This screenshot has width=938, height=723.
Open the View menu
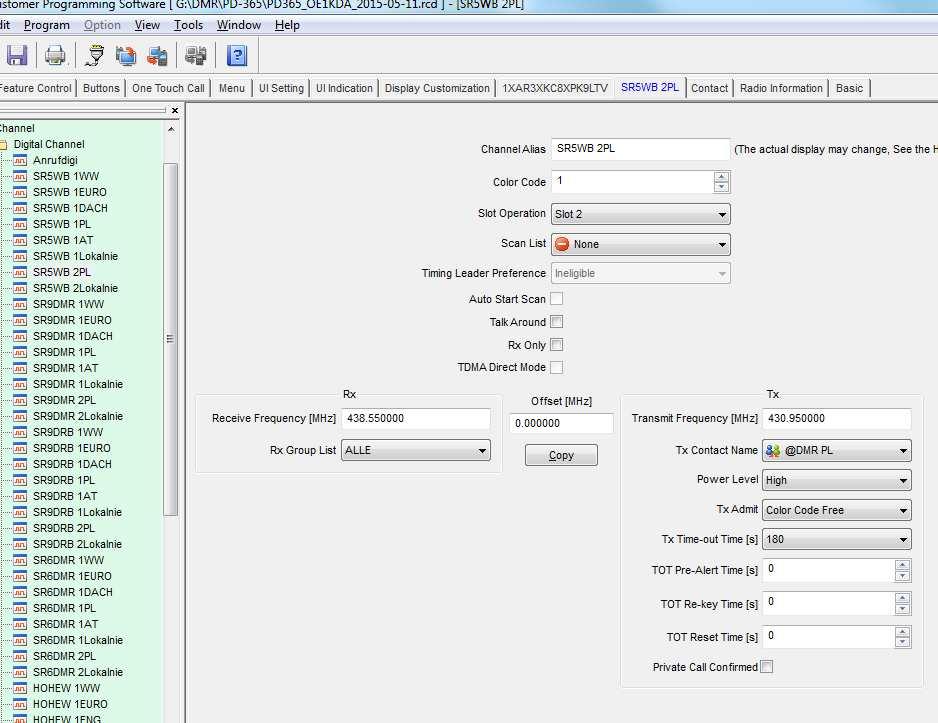[147, 25]
